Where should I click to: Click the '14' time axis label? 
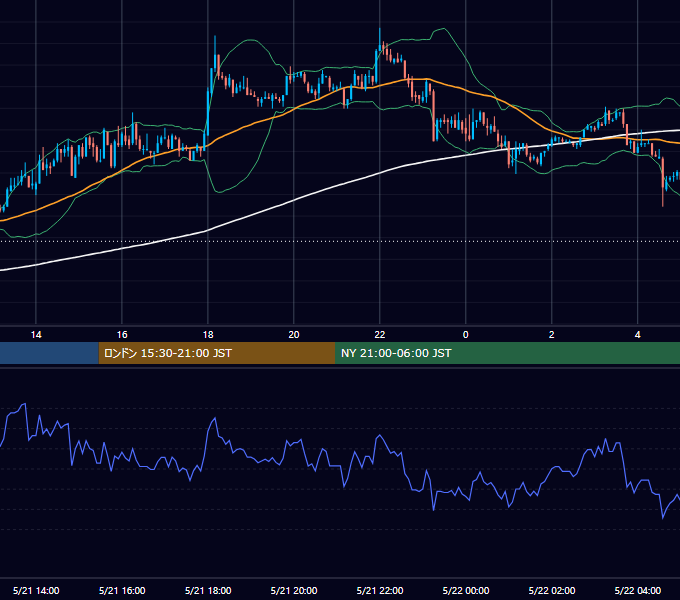click(x=36, y=335)
